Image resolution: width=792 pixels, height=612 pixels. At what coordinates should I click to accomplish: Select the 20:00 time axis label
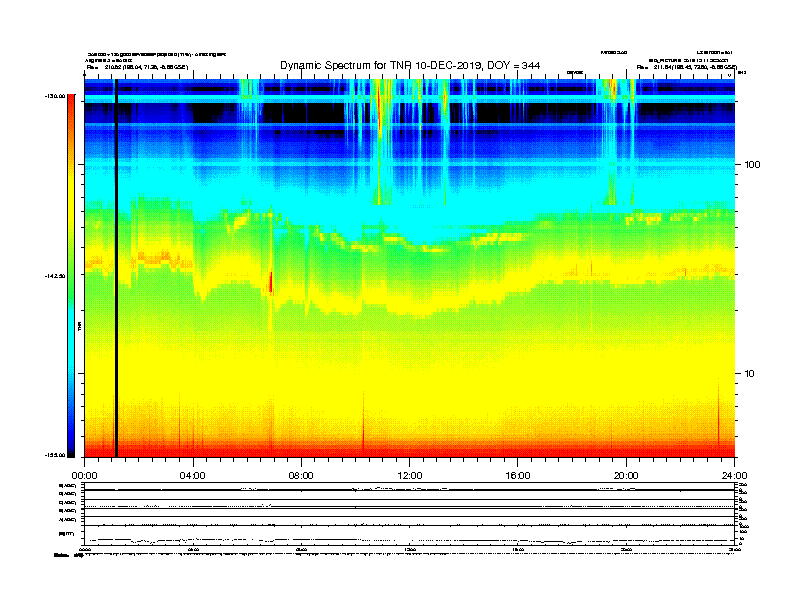tap(626, 475)
